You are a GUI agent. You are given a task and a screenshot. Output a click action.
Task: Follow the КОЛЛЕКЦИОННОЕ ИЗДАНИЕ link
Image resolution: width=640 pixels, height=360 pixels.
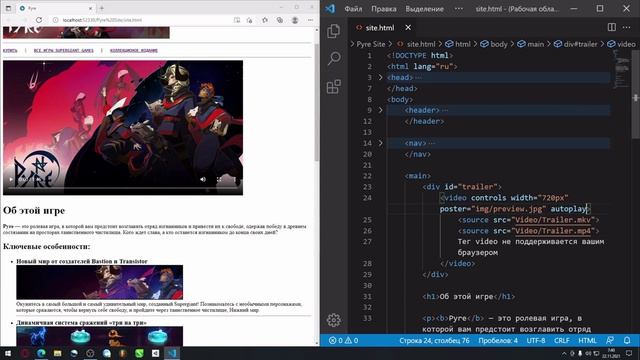133,50
